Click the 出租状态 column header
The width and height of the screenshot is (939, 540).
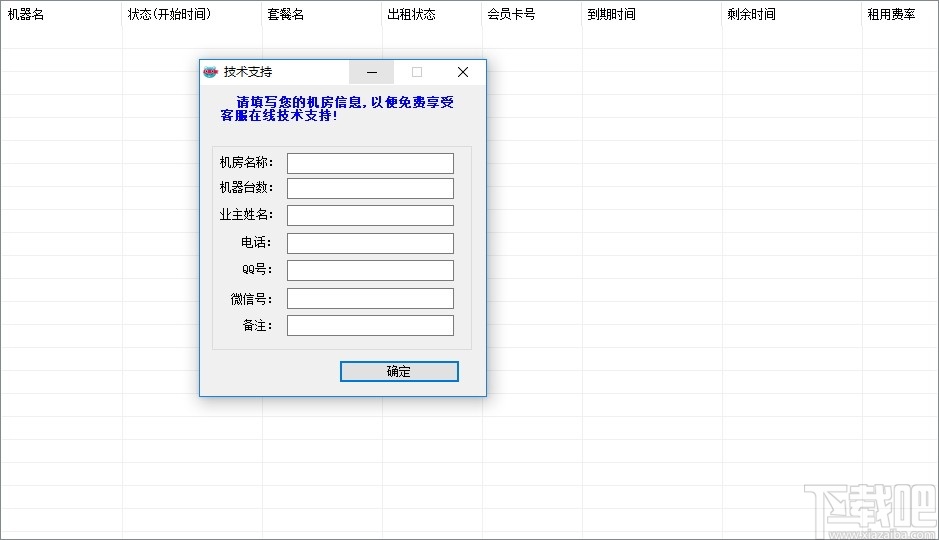[x=432, y=14]
